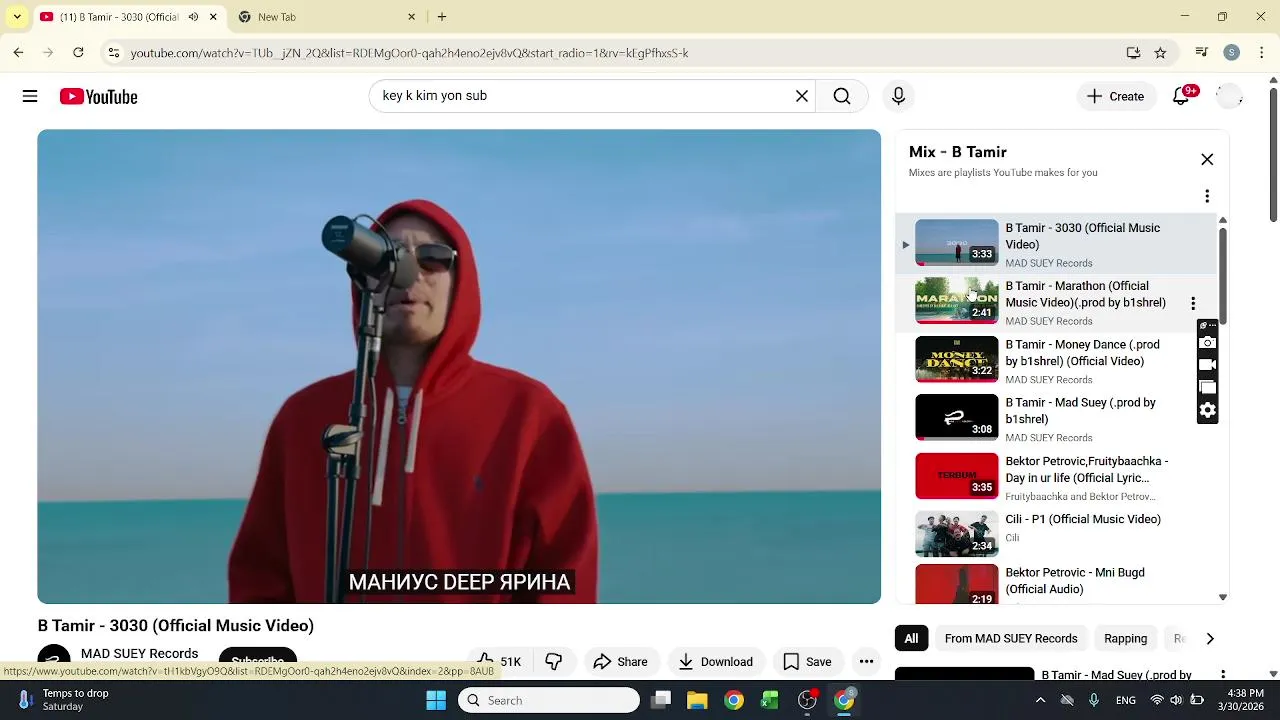Close the Mix - B Tamir panel
The image size is (1280, 720).
coord(1207,160)
